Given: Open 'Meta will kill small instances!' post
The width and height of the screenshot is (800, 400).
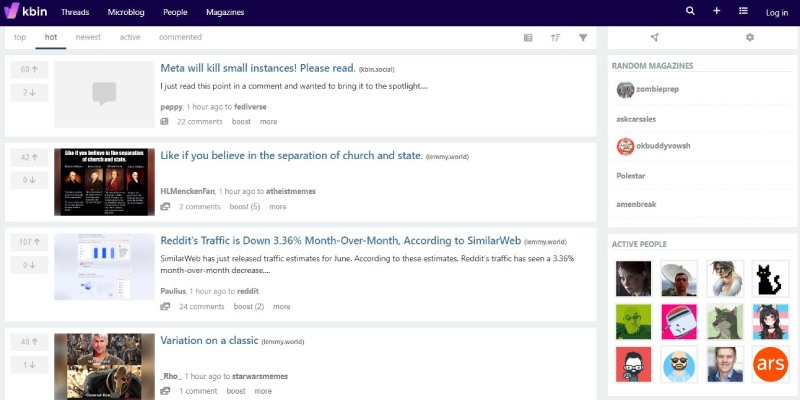Looking at the screenshot, I should [x=258, y=68].
